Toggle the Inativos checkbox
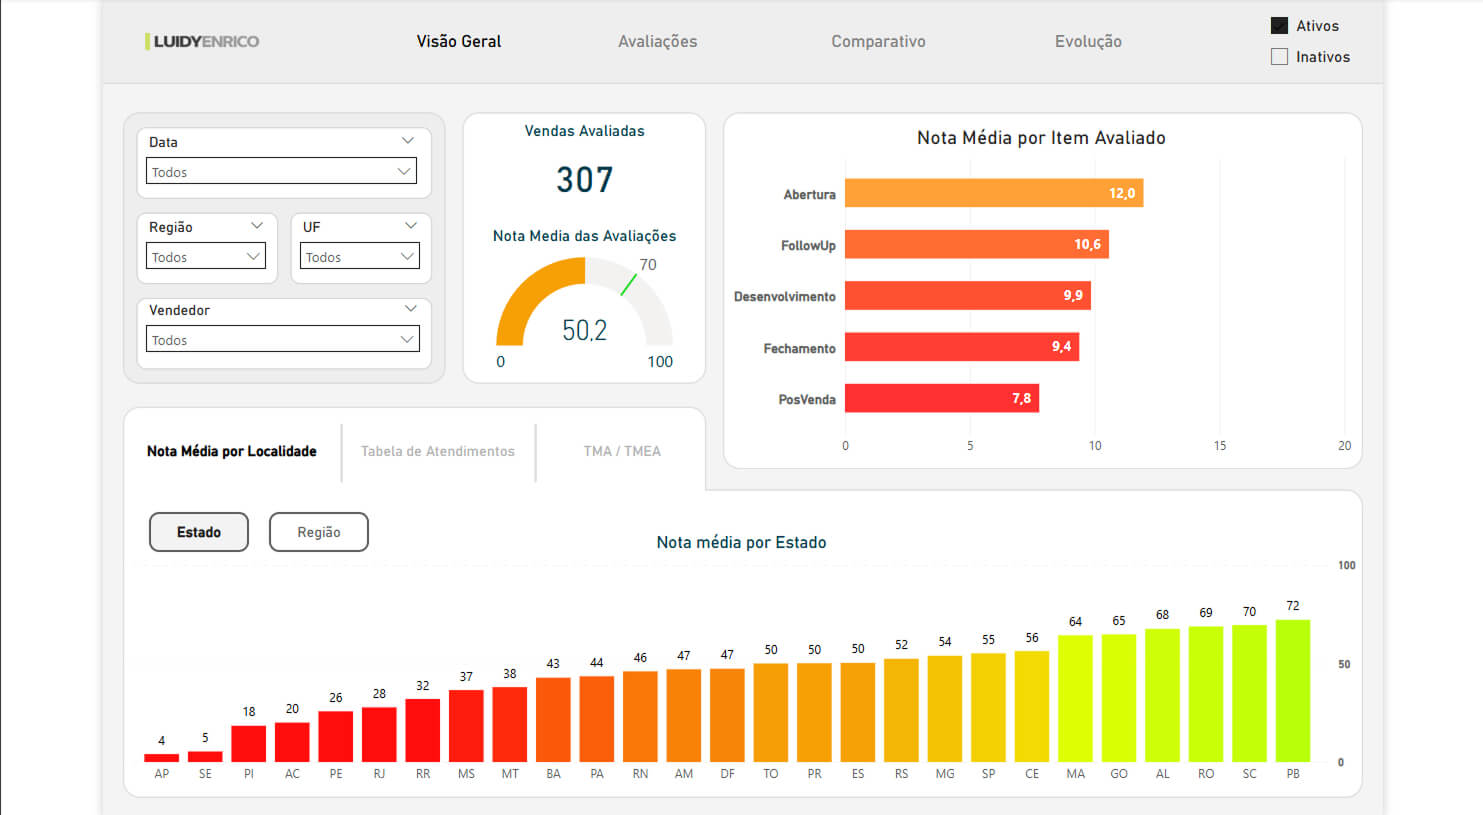The image size is (1483, 815). click(x=1279, y=57)
